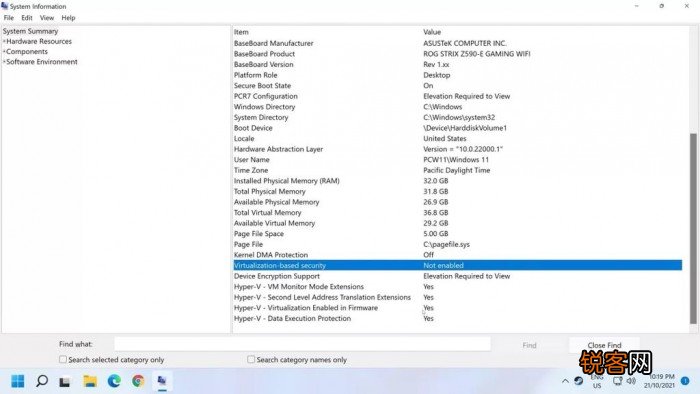Image resolution: width=700 pixels, height=394 pixels.
Task: Show hidden tray icons chevron
Action: tap(565, 381)
